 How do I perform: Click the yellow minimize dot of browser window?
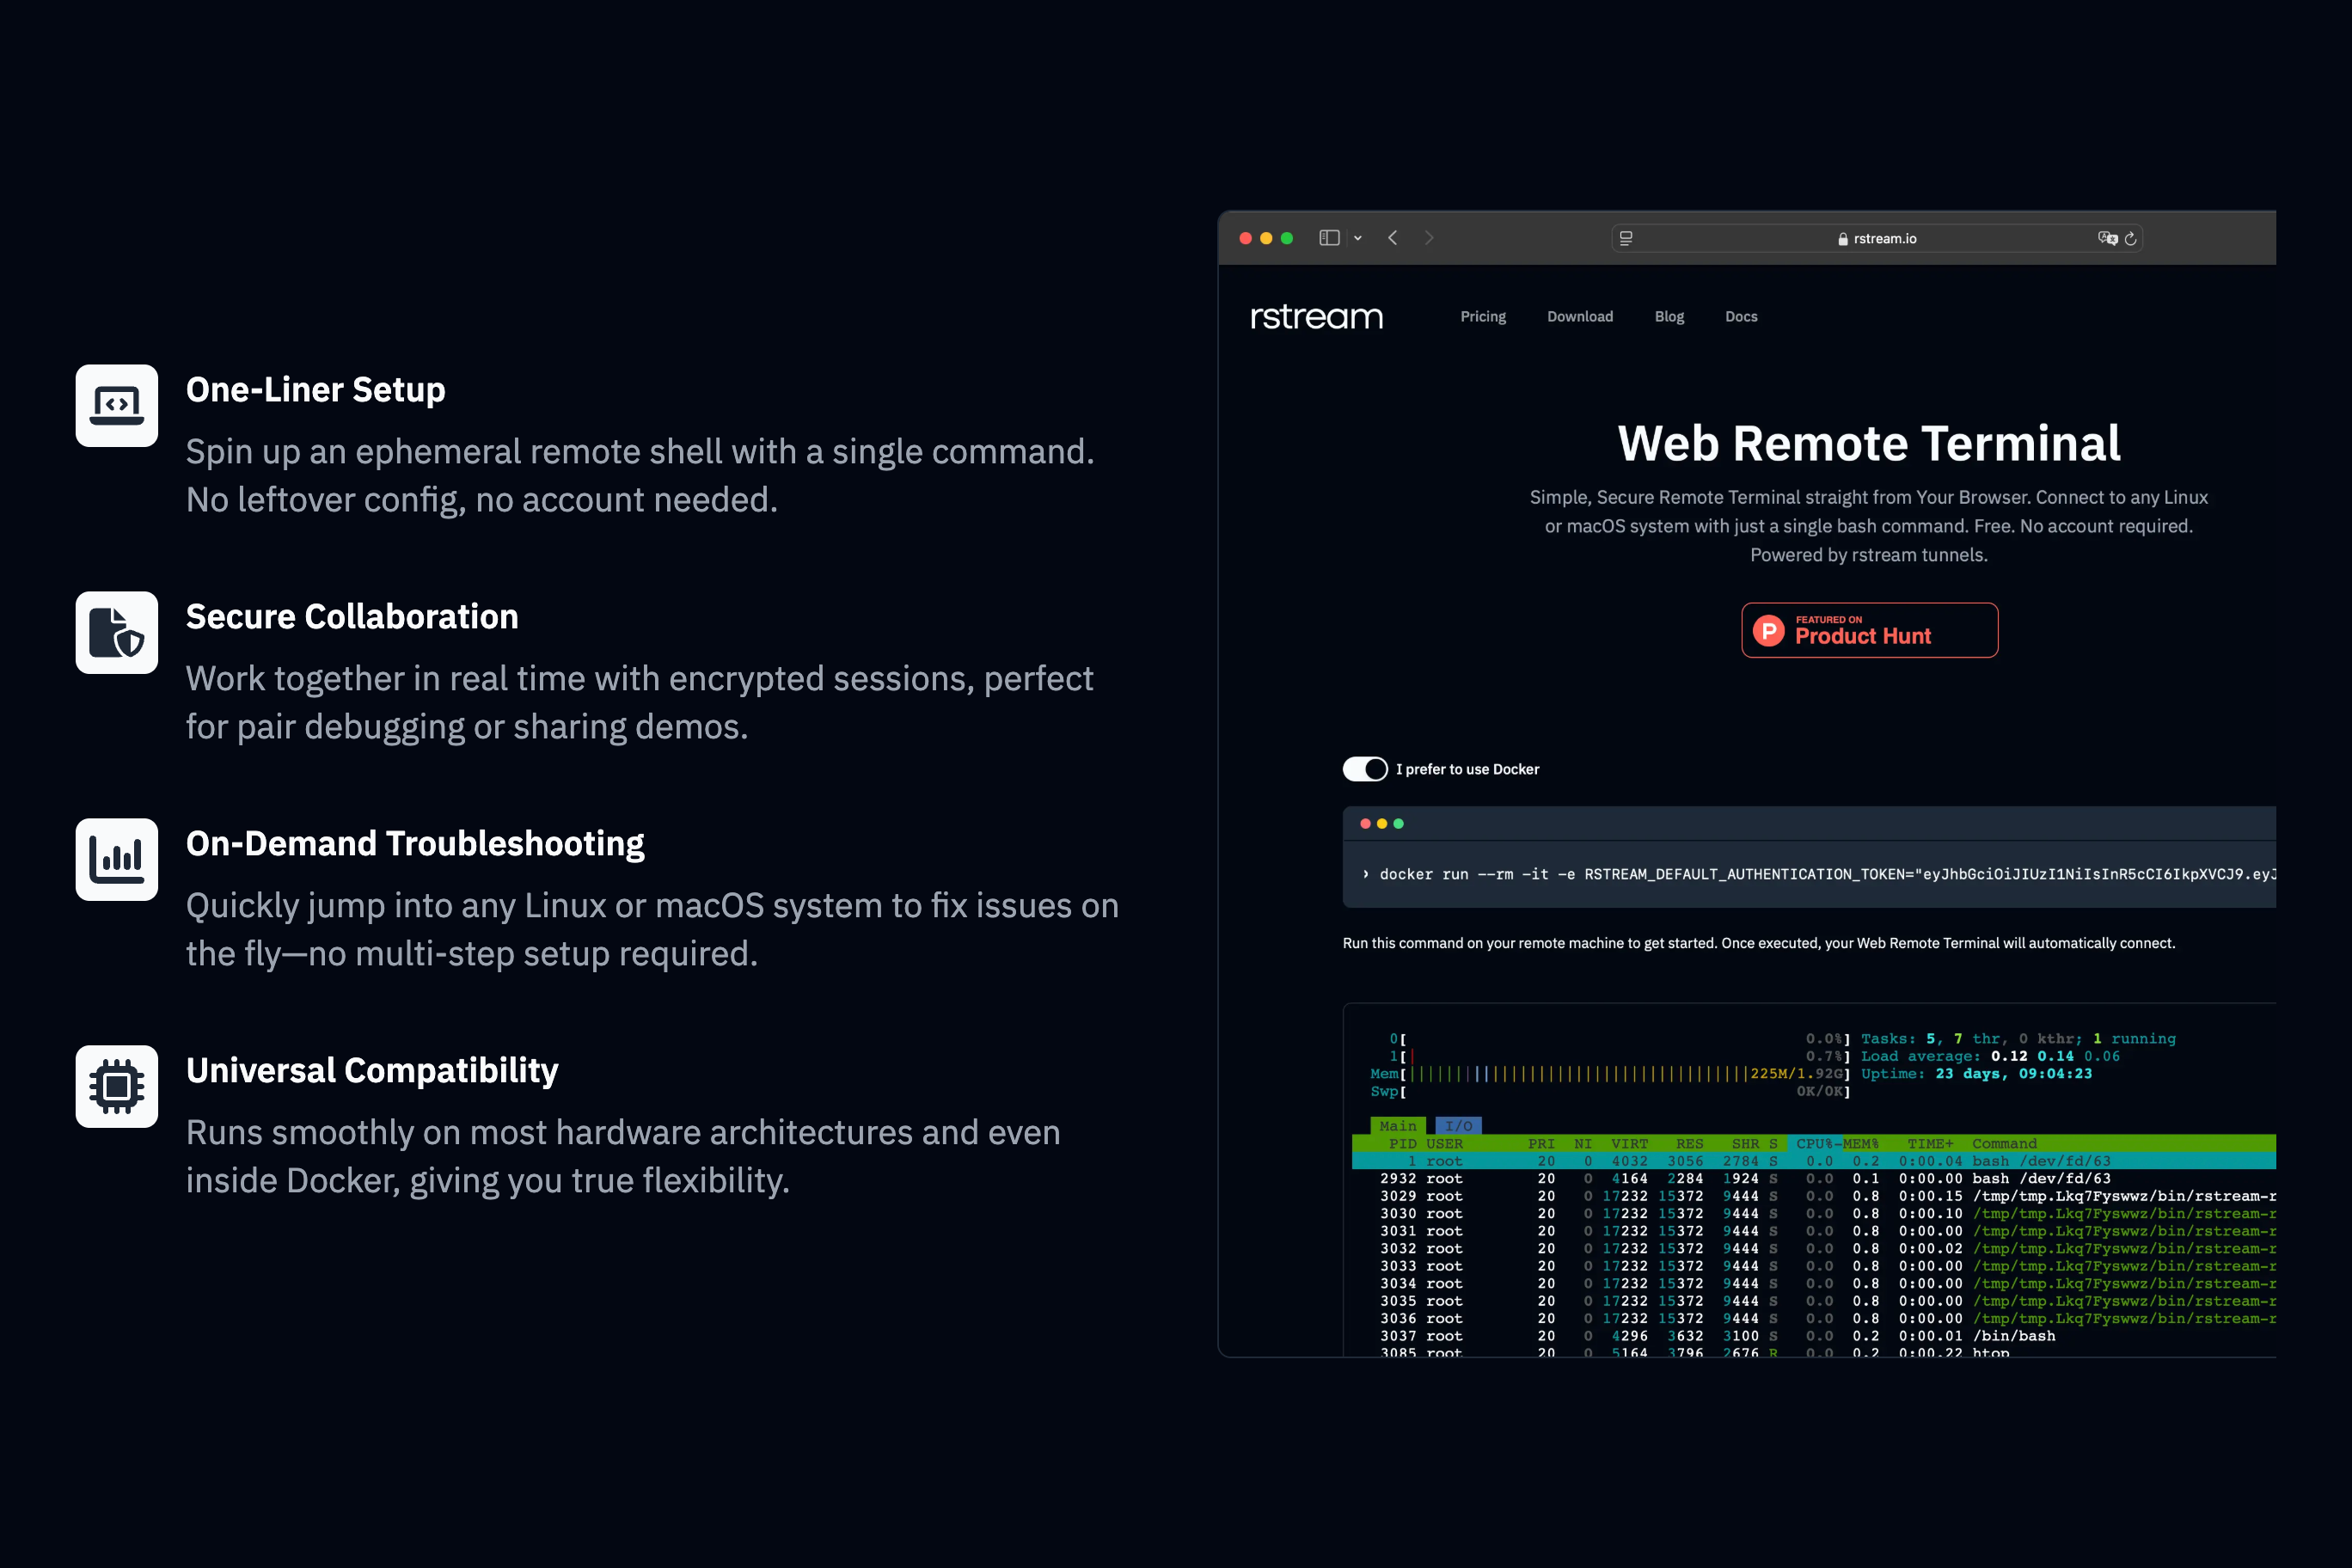(x=1266, y=238)
